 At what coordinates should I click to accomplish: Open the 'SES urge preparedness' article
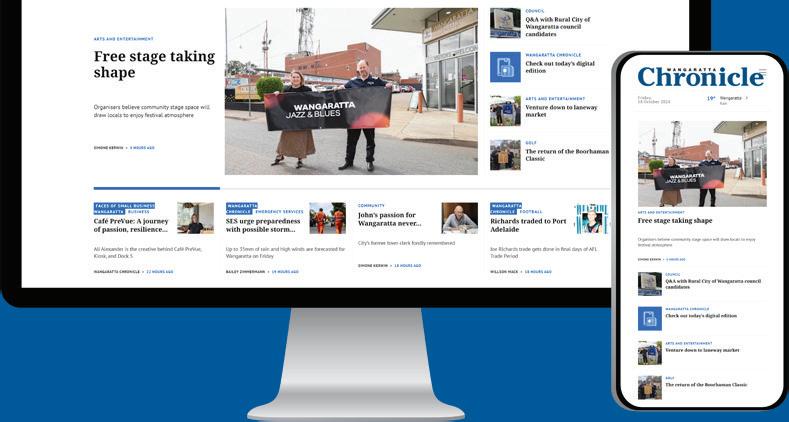click(263, 225)
